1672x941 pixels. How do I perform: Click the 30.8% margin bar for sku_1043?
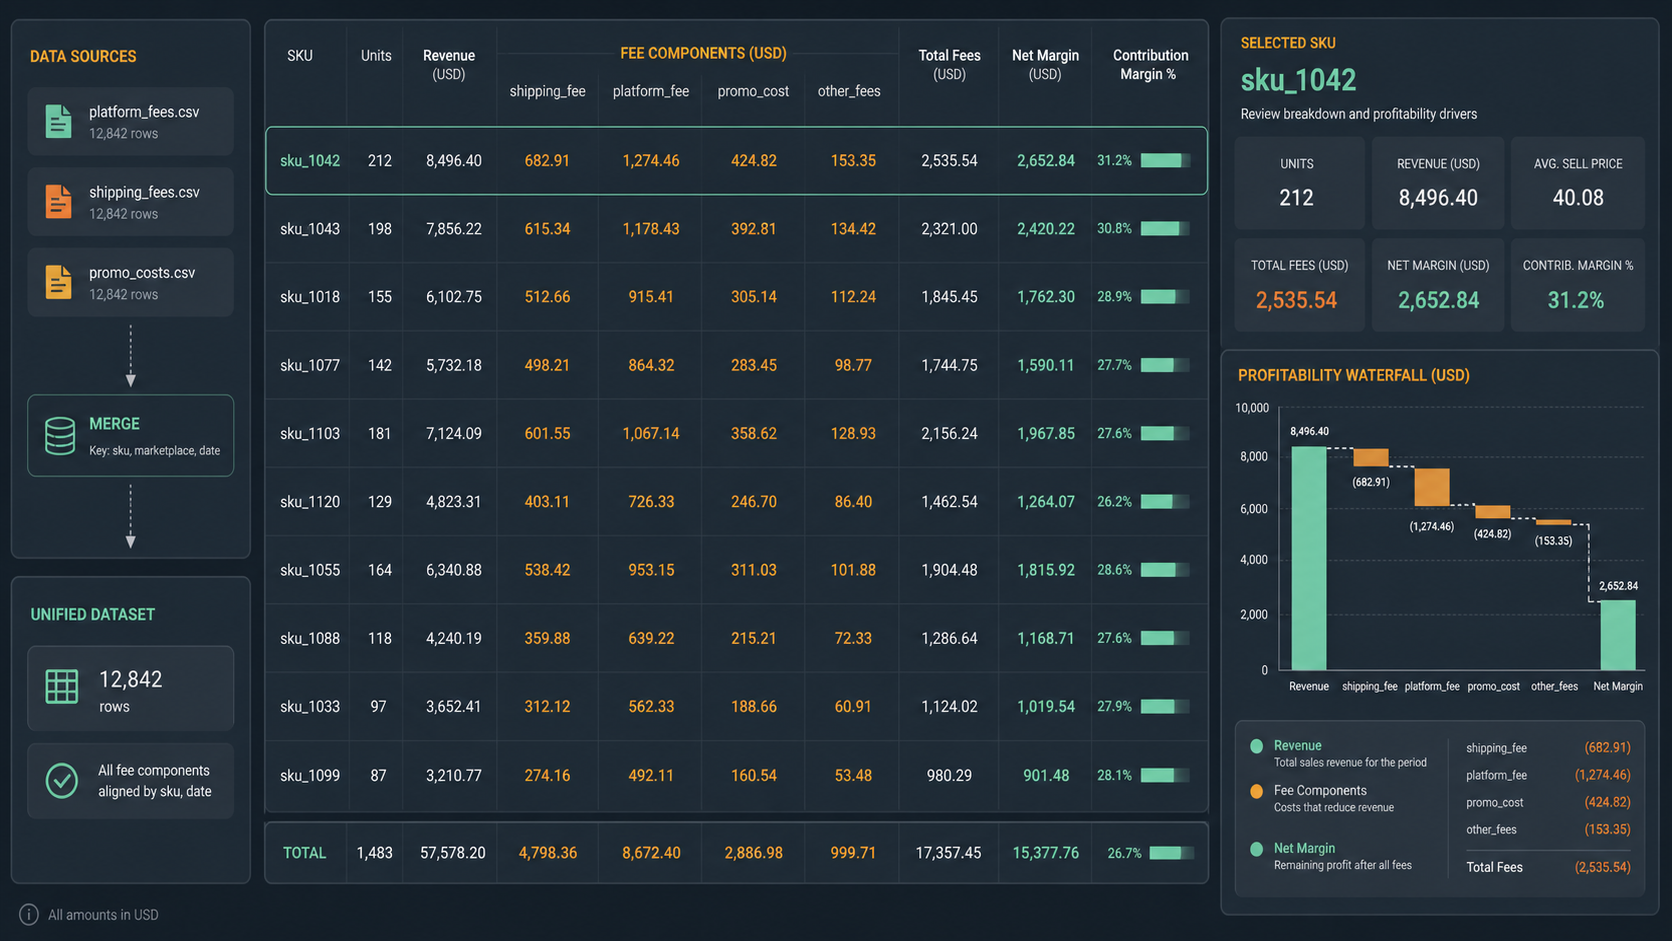tap(1165, 229)
